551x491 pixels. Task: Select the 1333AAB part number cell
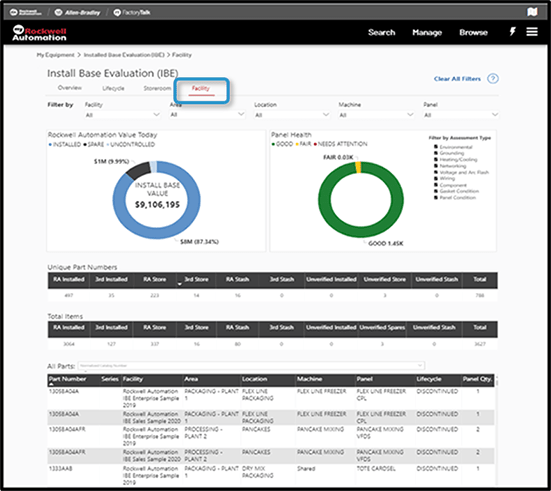point(60,469)
